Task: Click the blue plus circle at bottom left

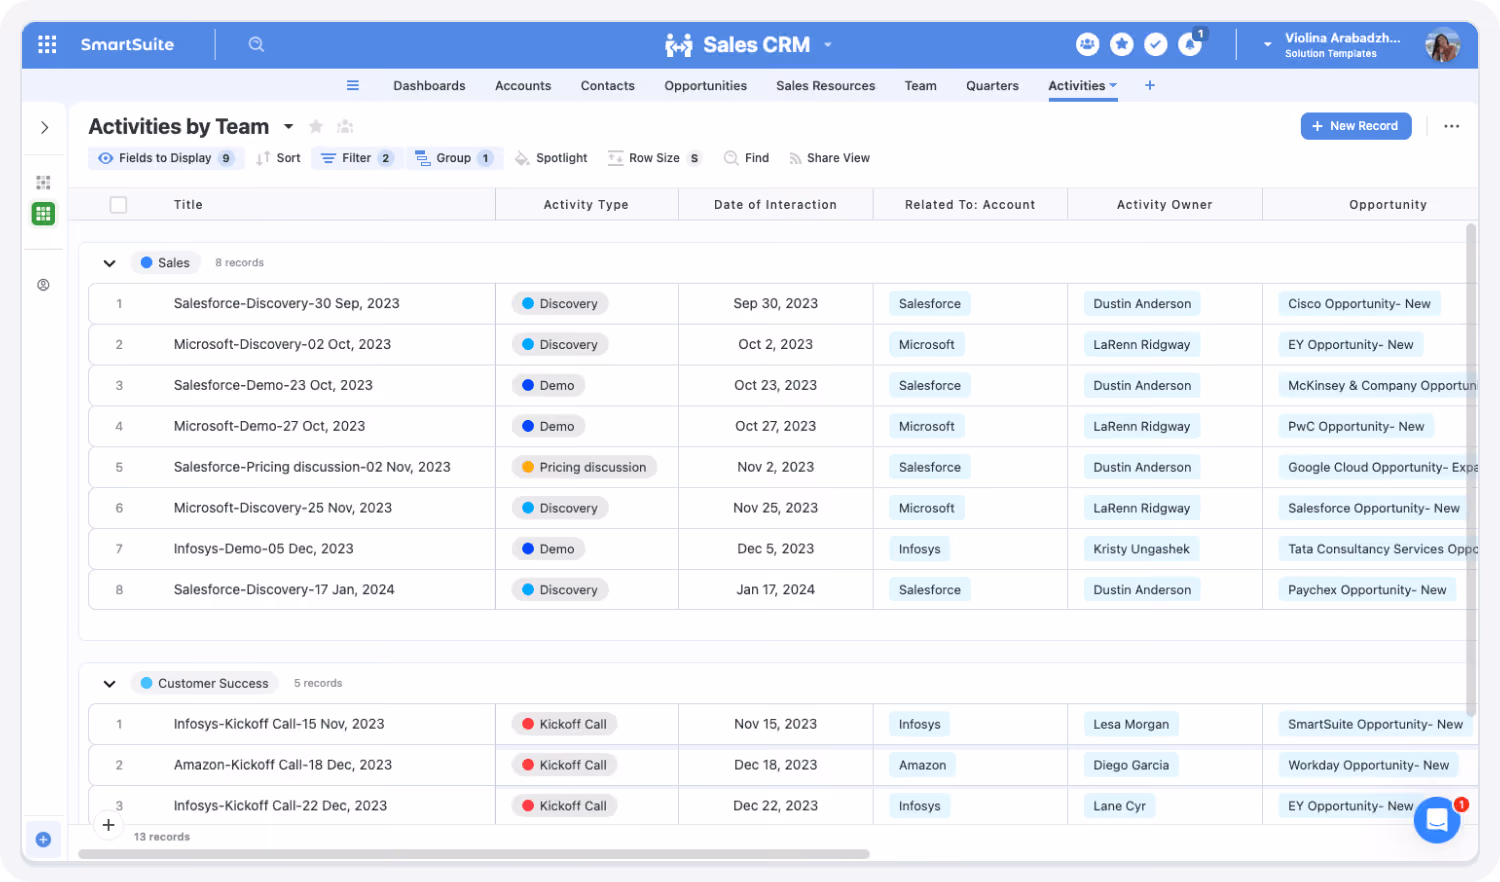Action: tap(43, 839)
